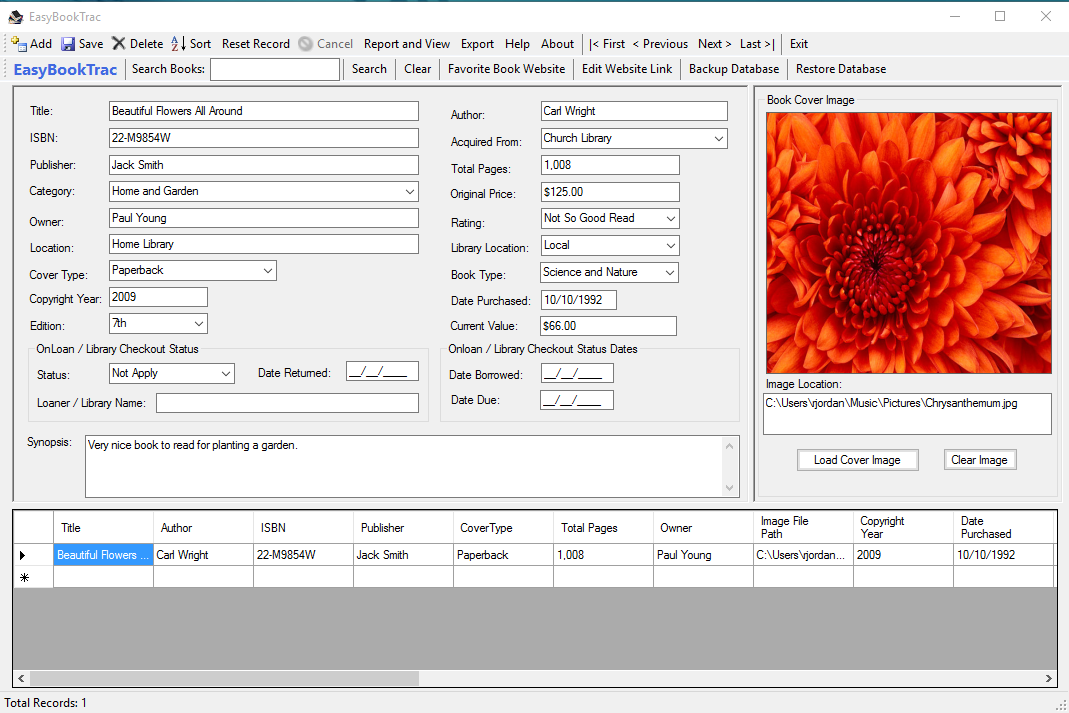Click the row selector arrow for first record

click(23, 555)
